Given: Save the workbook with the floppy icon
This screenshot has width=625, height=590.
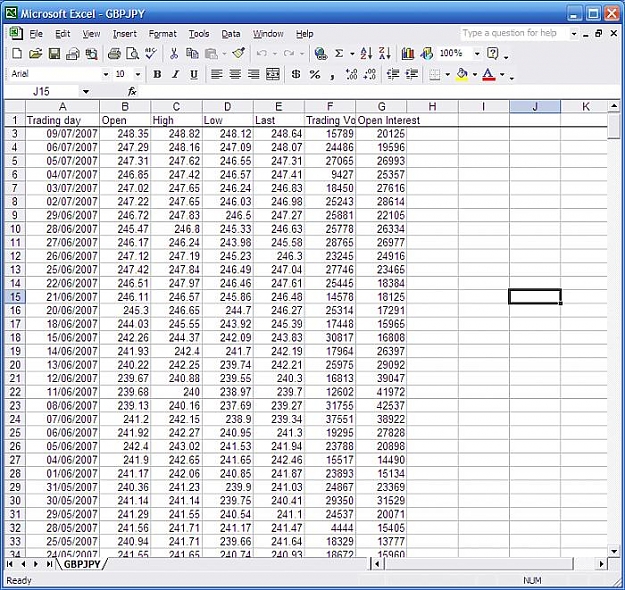Looking at the screenshot, I should pyautogui.click(x=54, y=53).
